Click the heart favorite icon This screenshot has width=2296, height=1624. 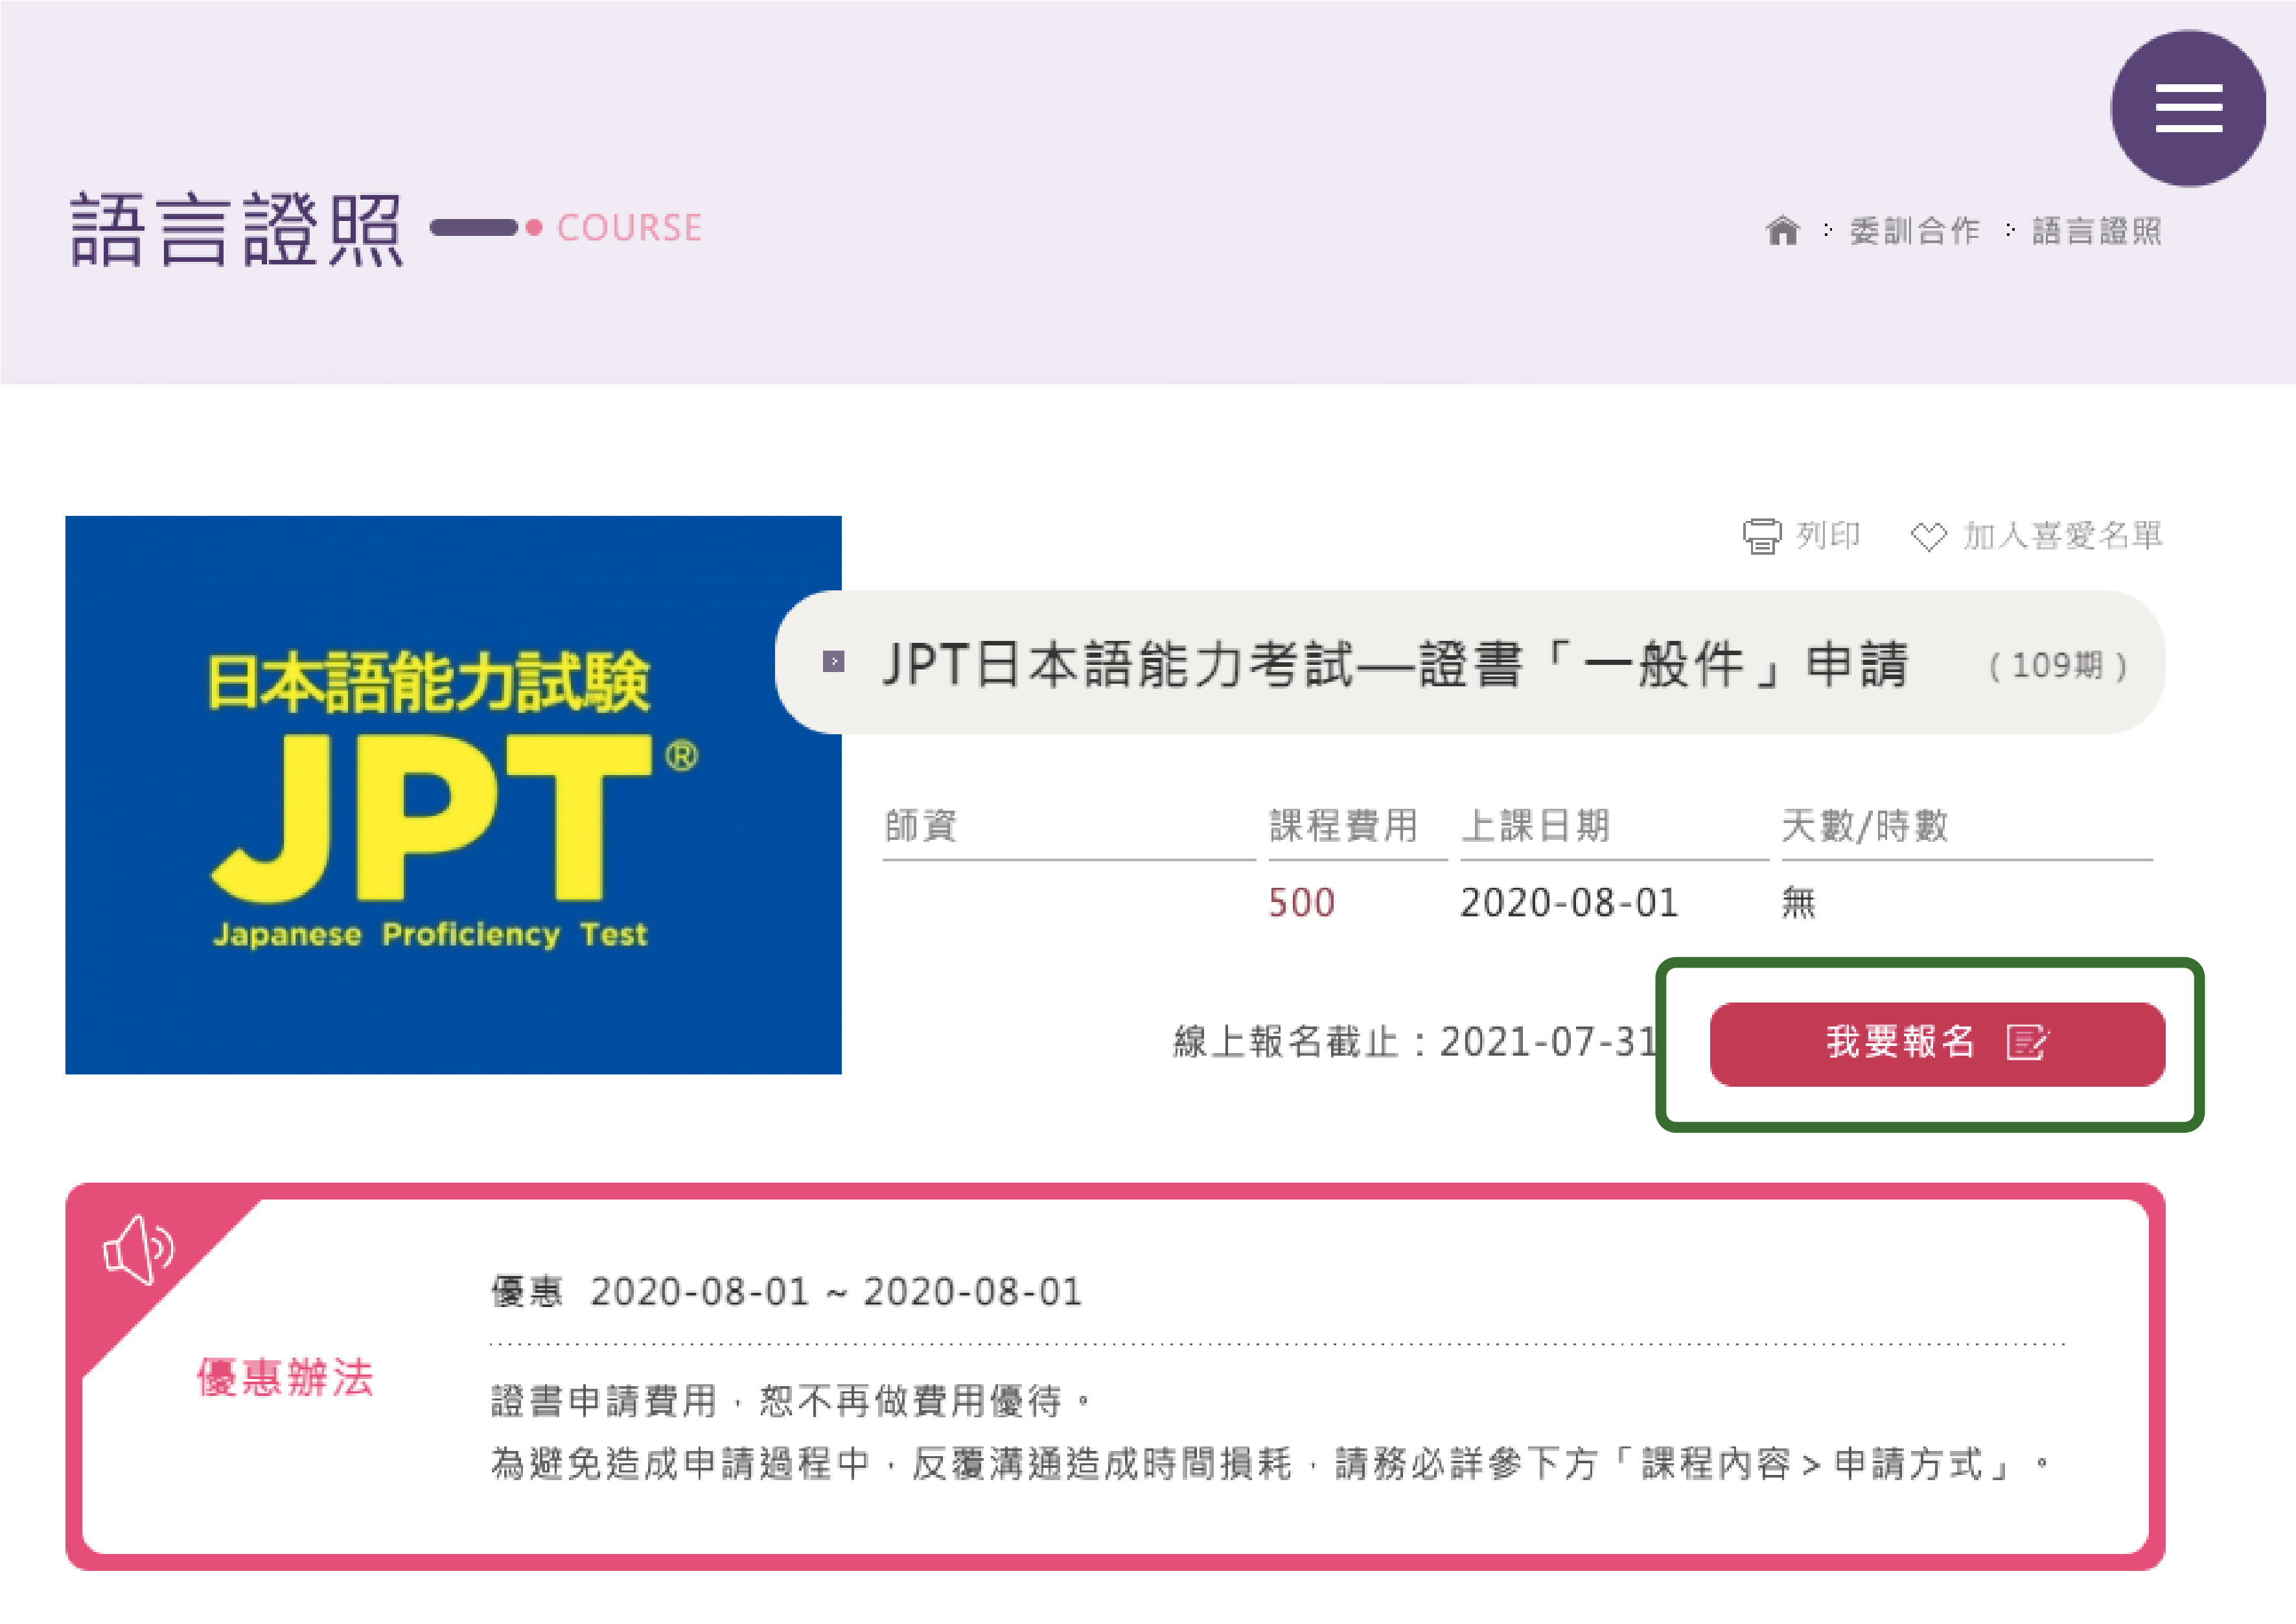coord(1928,537)
